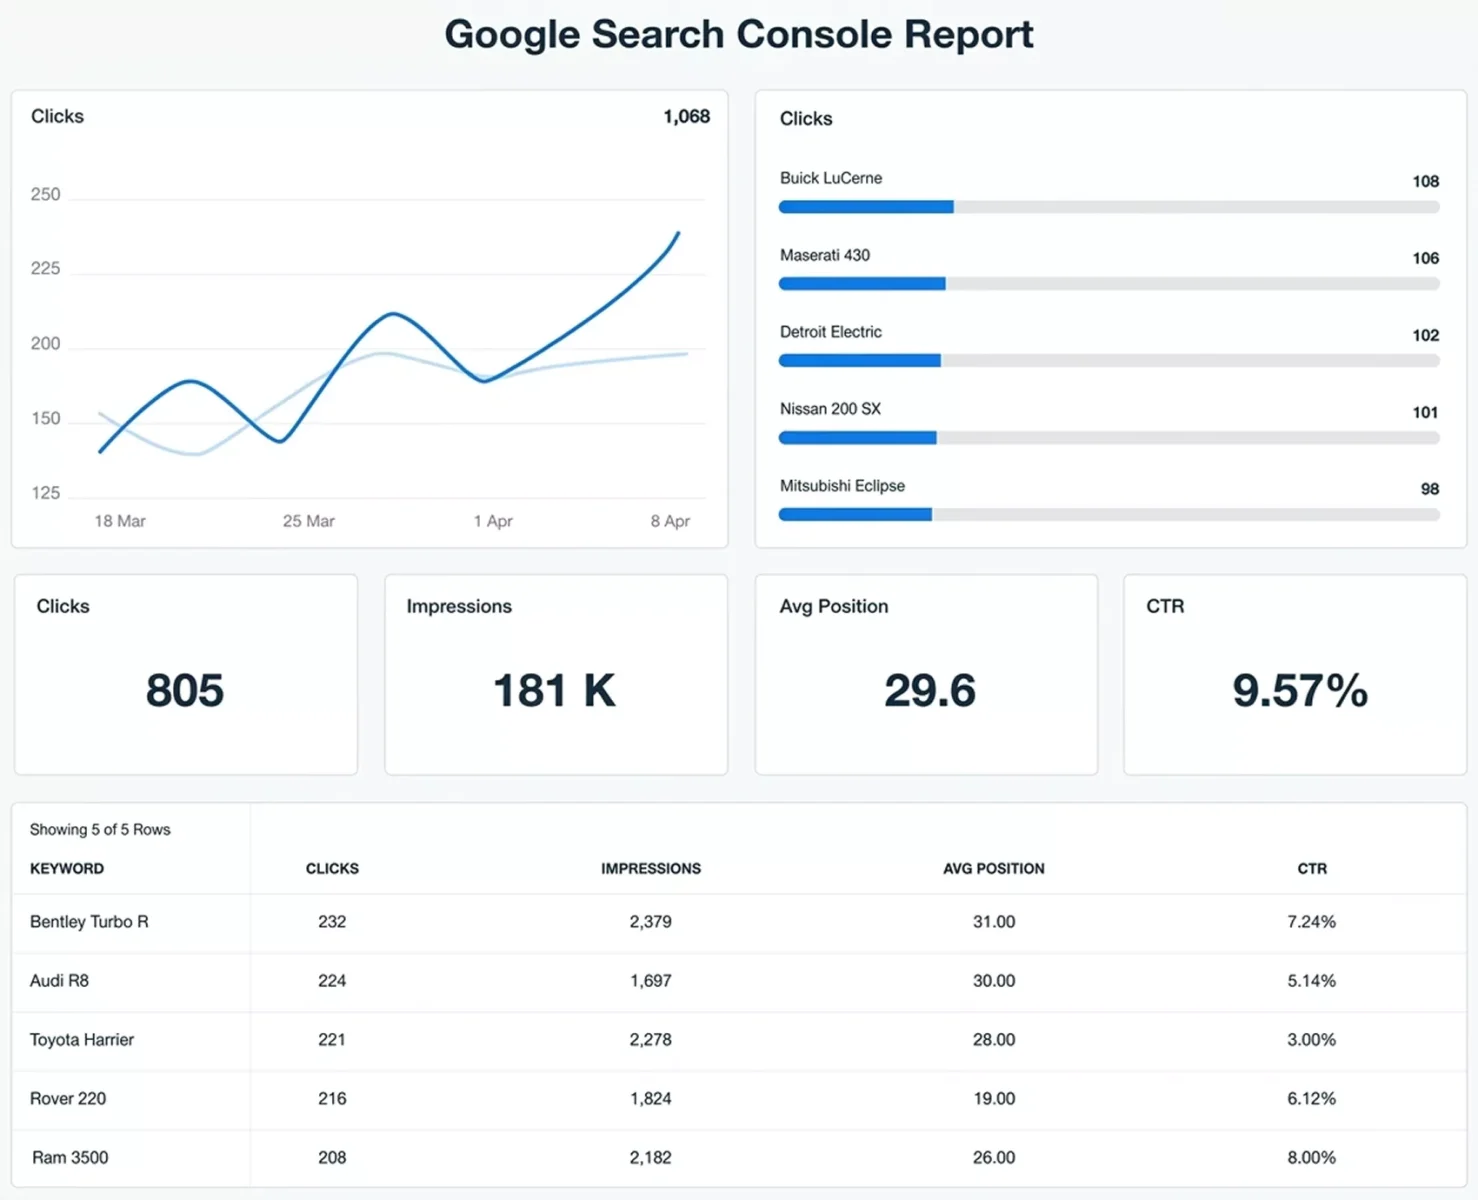The height and width of the screenshot is (1200, 1478).
Task: Click the AVG POSITION column header
Action: pos(993,868)
